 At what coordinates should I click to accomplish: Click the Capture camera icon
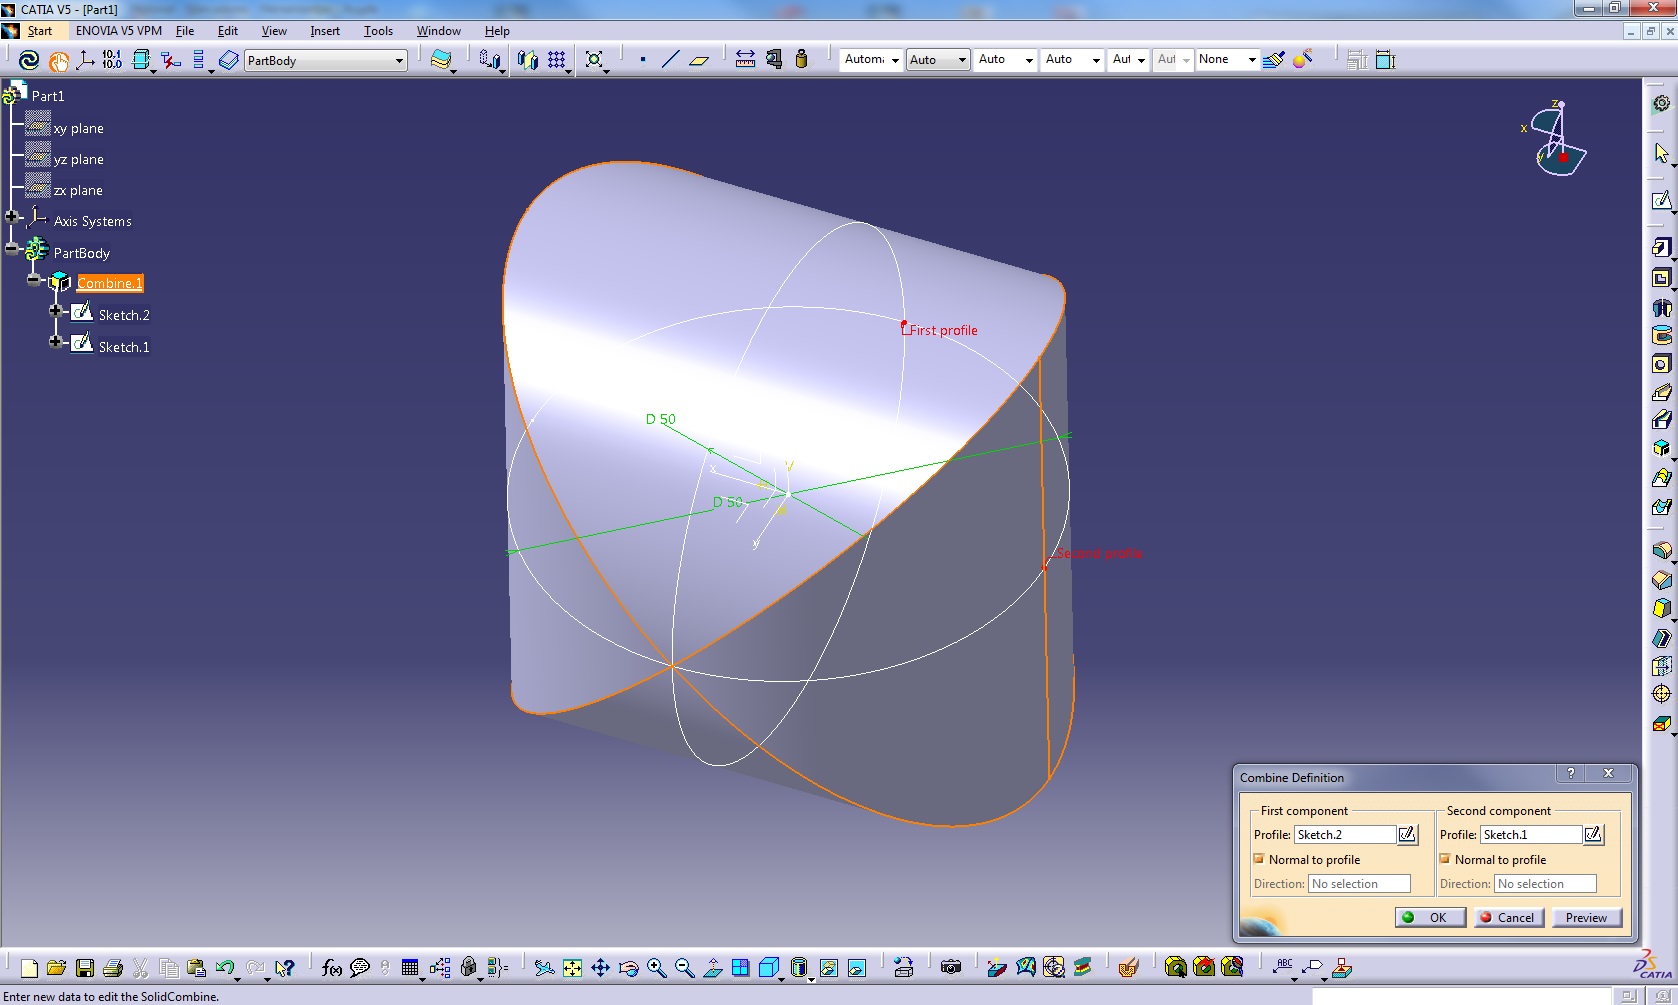[x=951, y=967]
